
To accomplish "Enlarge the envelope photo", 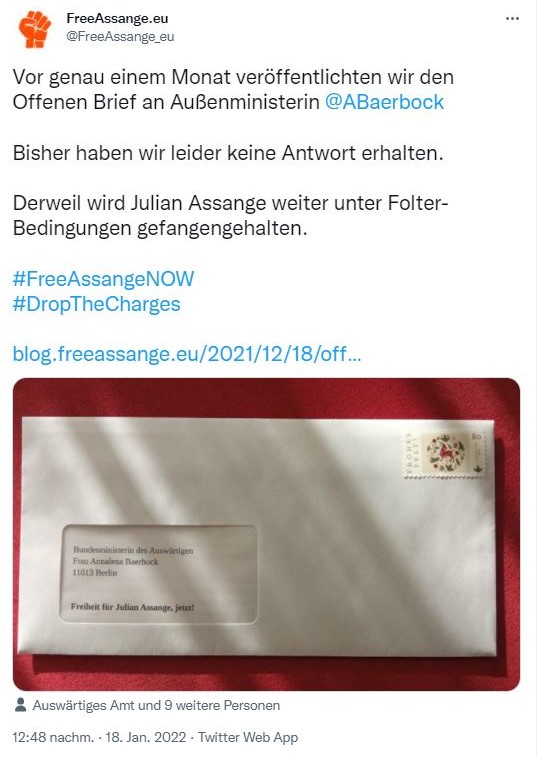I will coord(267,534).
